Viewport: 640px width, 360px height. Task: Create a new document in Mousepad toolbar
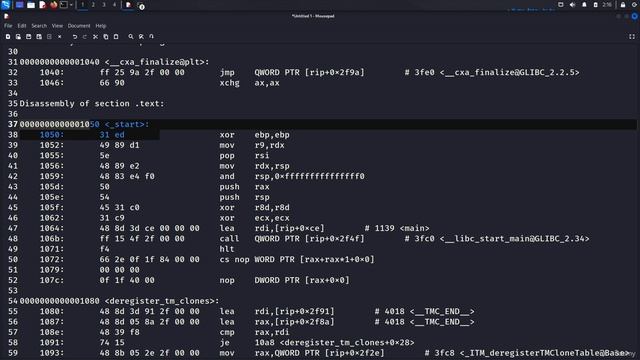(x=8, y=37)
